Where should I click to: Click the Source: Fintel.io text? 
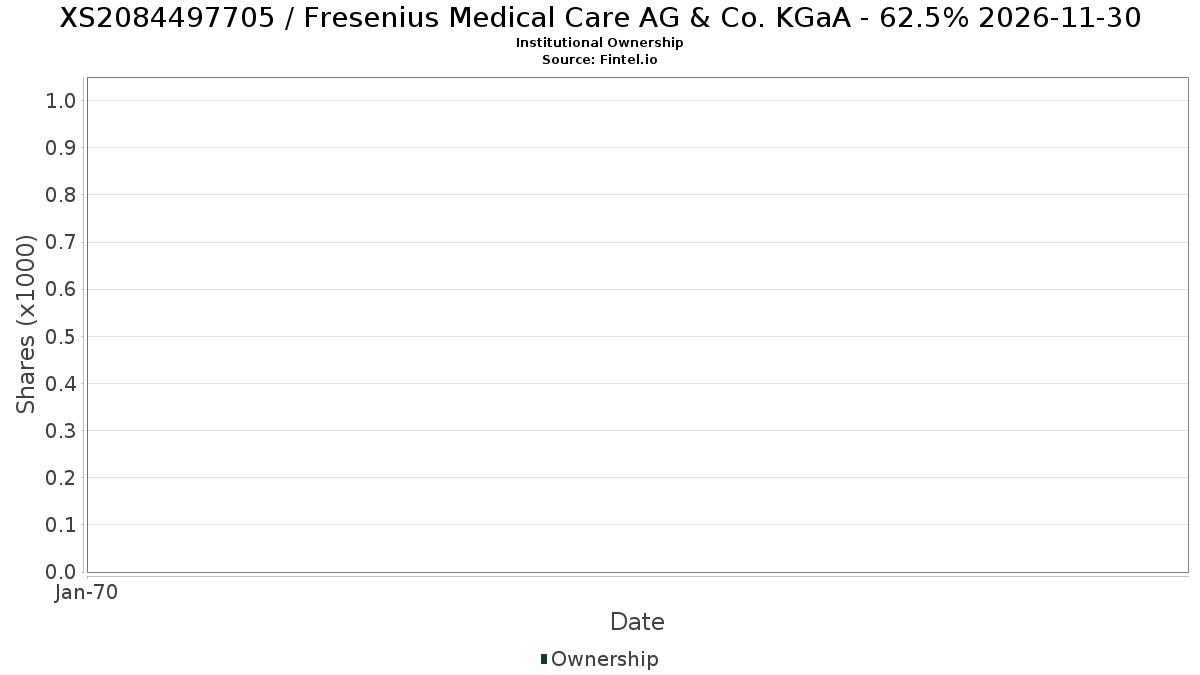click(599, 60)
